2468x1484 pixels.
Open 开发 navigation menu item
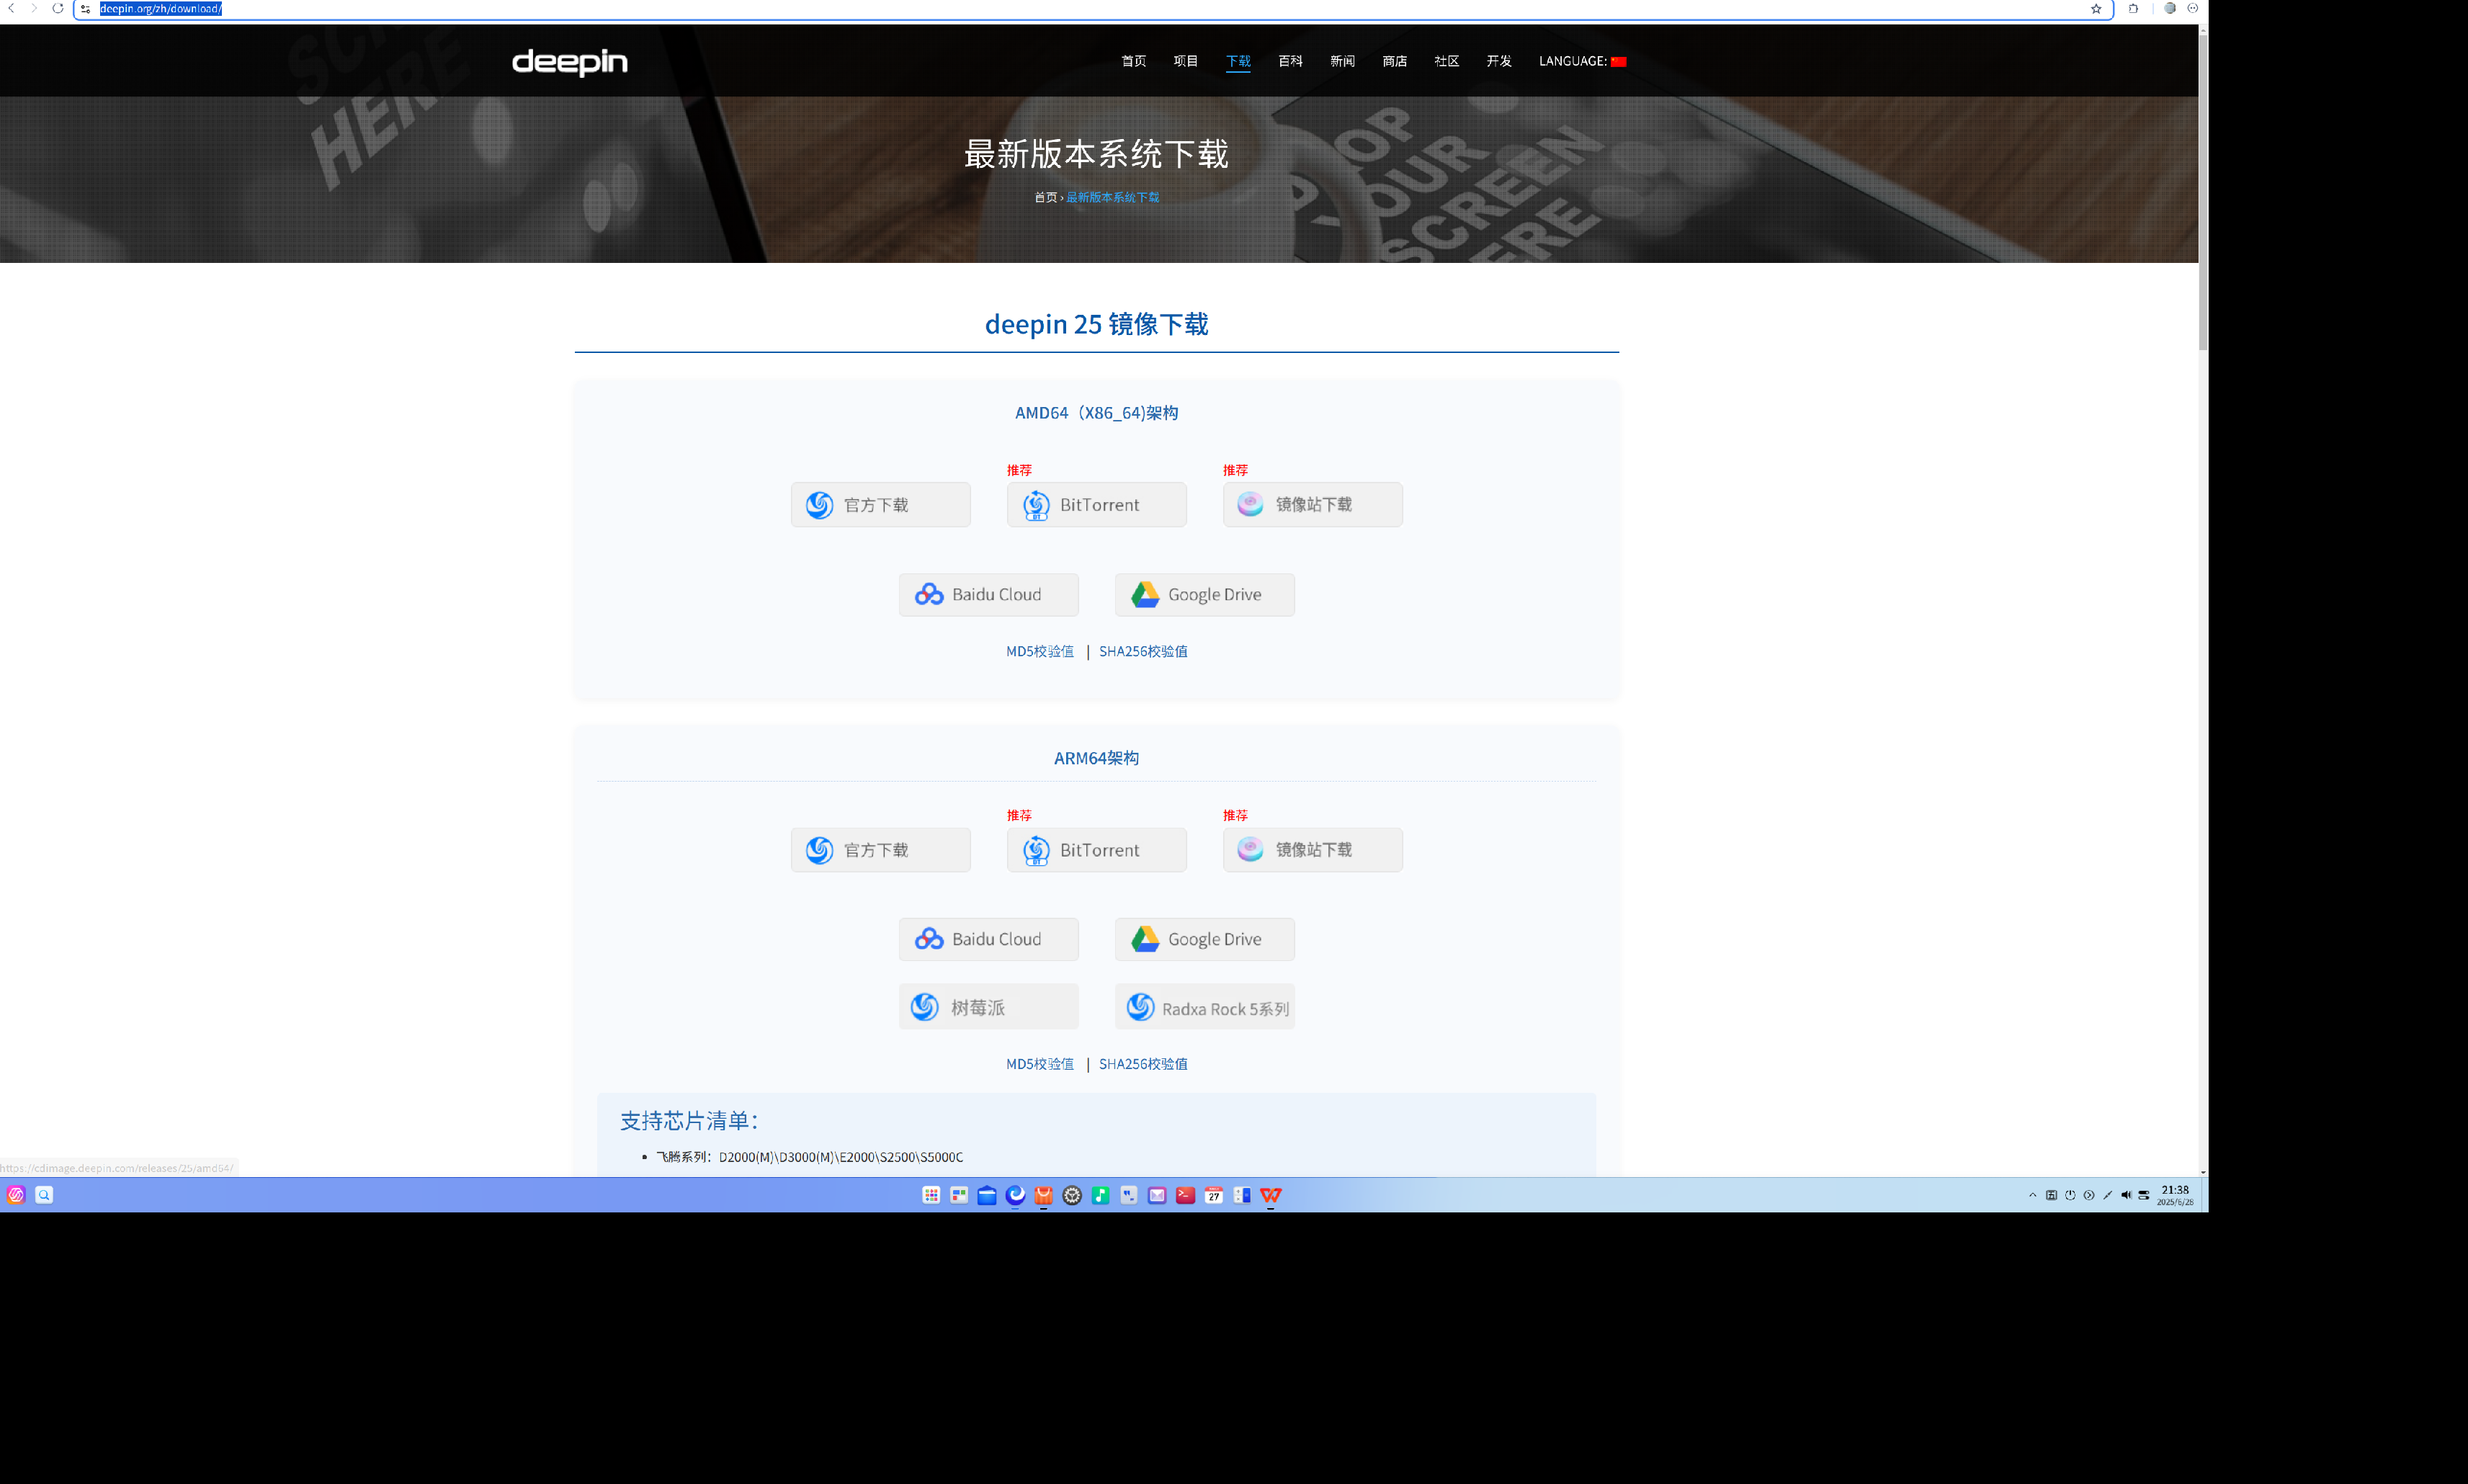coord(1498,61)
